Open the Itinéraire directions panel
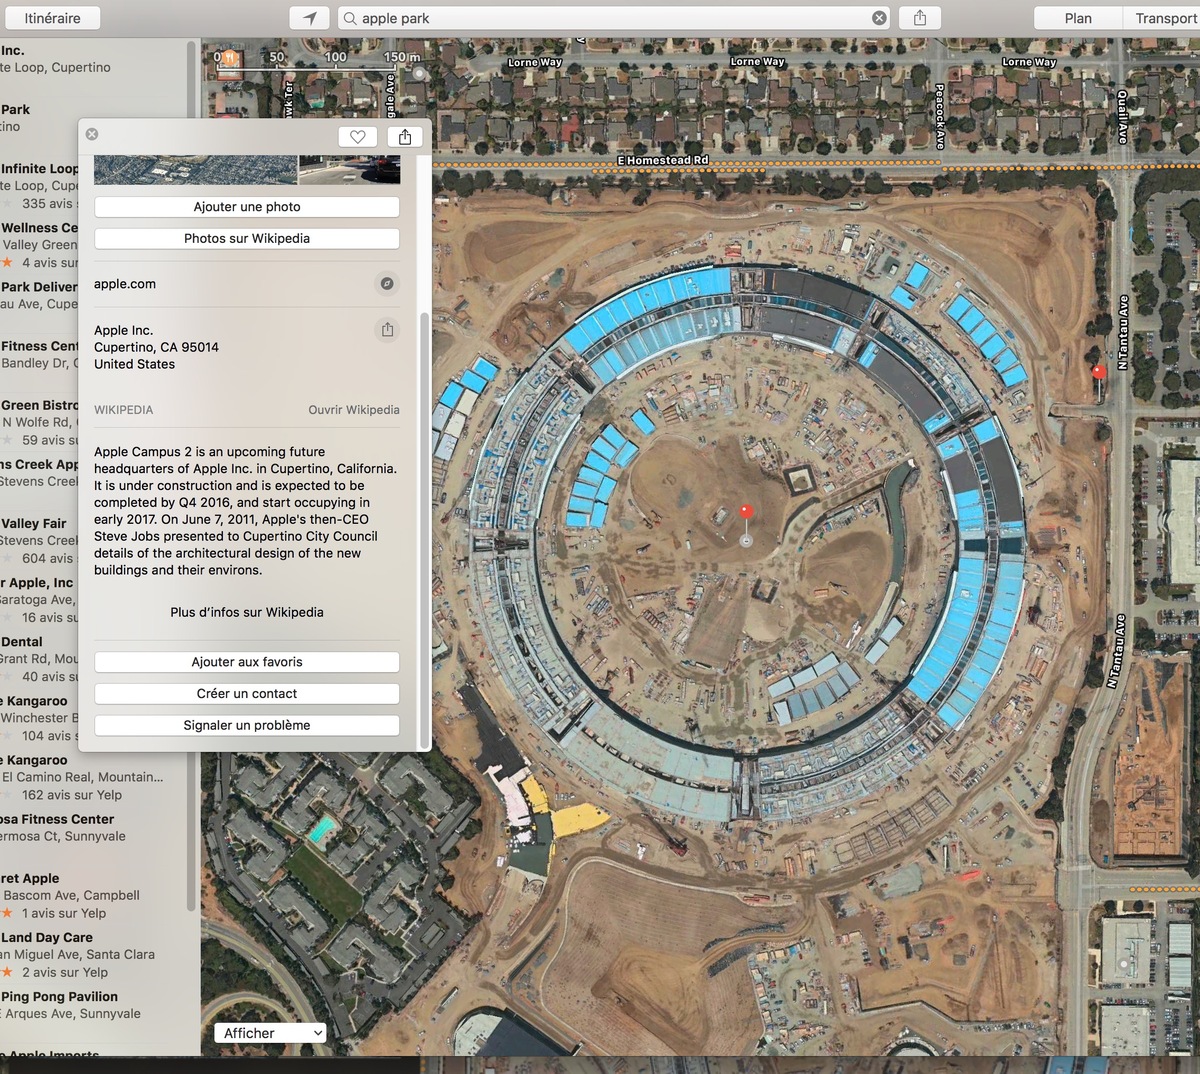This screenshot has height=1074, width=1200. 52,18
